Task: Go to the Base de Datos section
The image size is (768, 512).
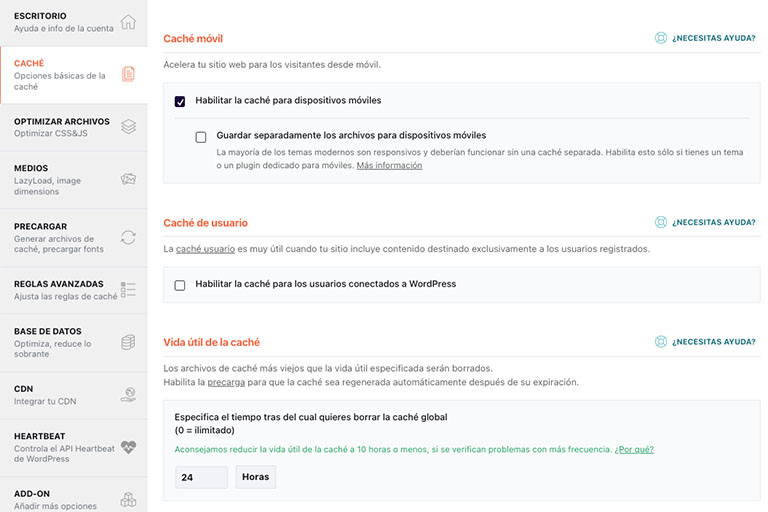Action: [x=74, y=342]
